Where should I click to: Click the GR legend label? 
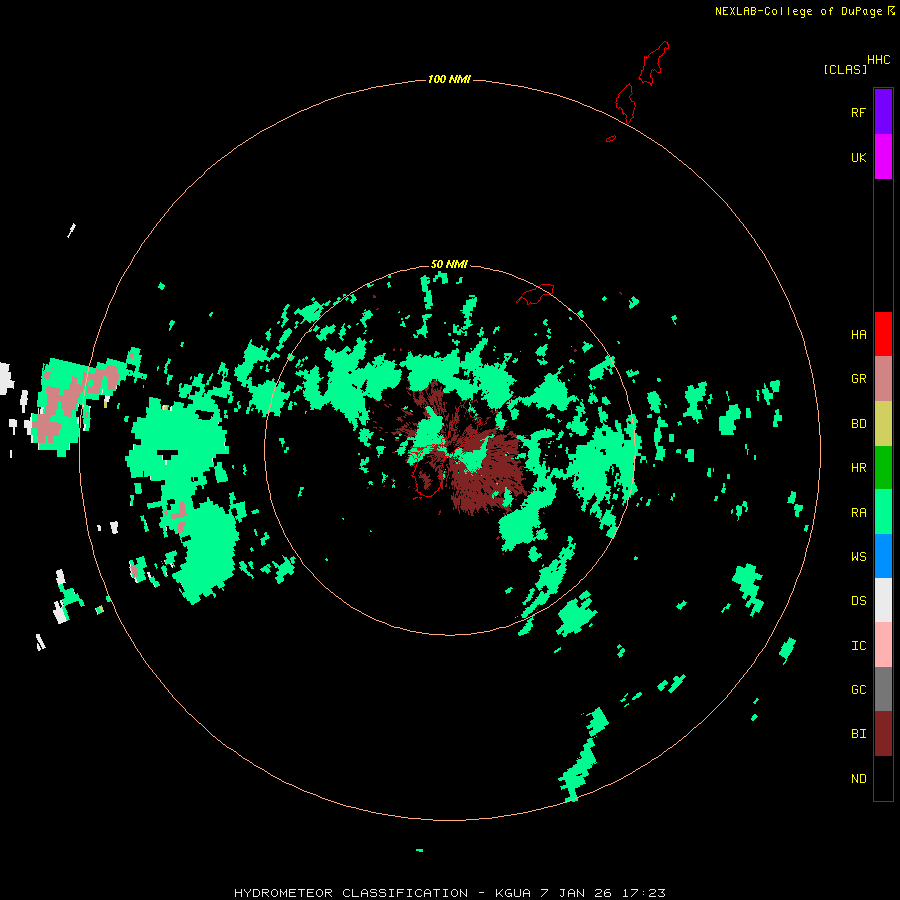coord(859,379)
